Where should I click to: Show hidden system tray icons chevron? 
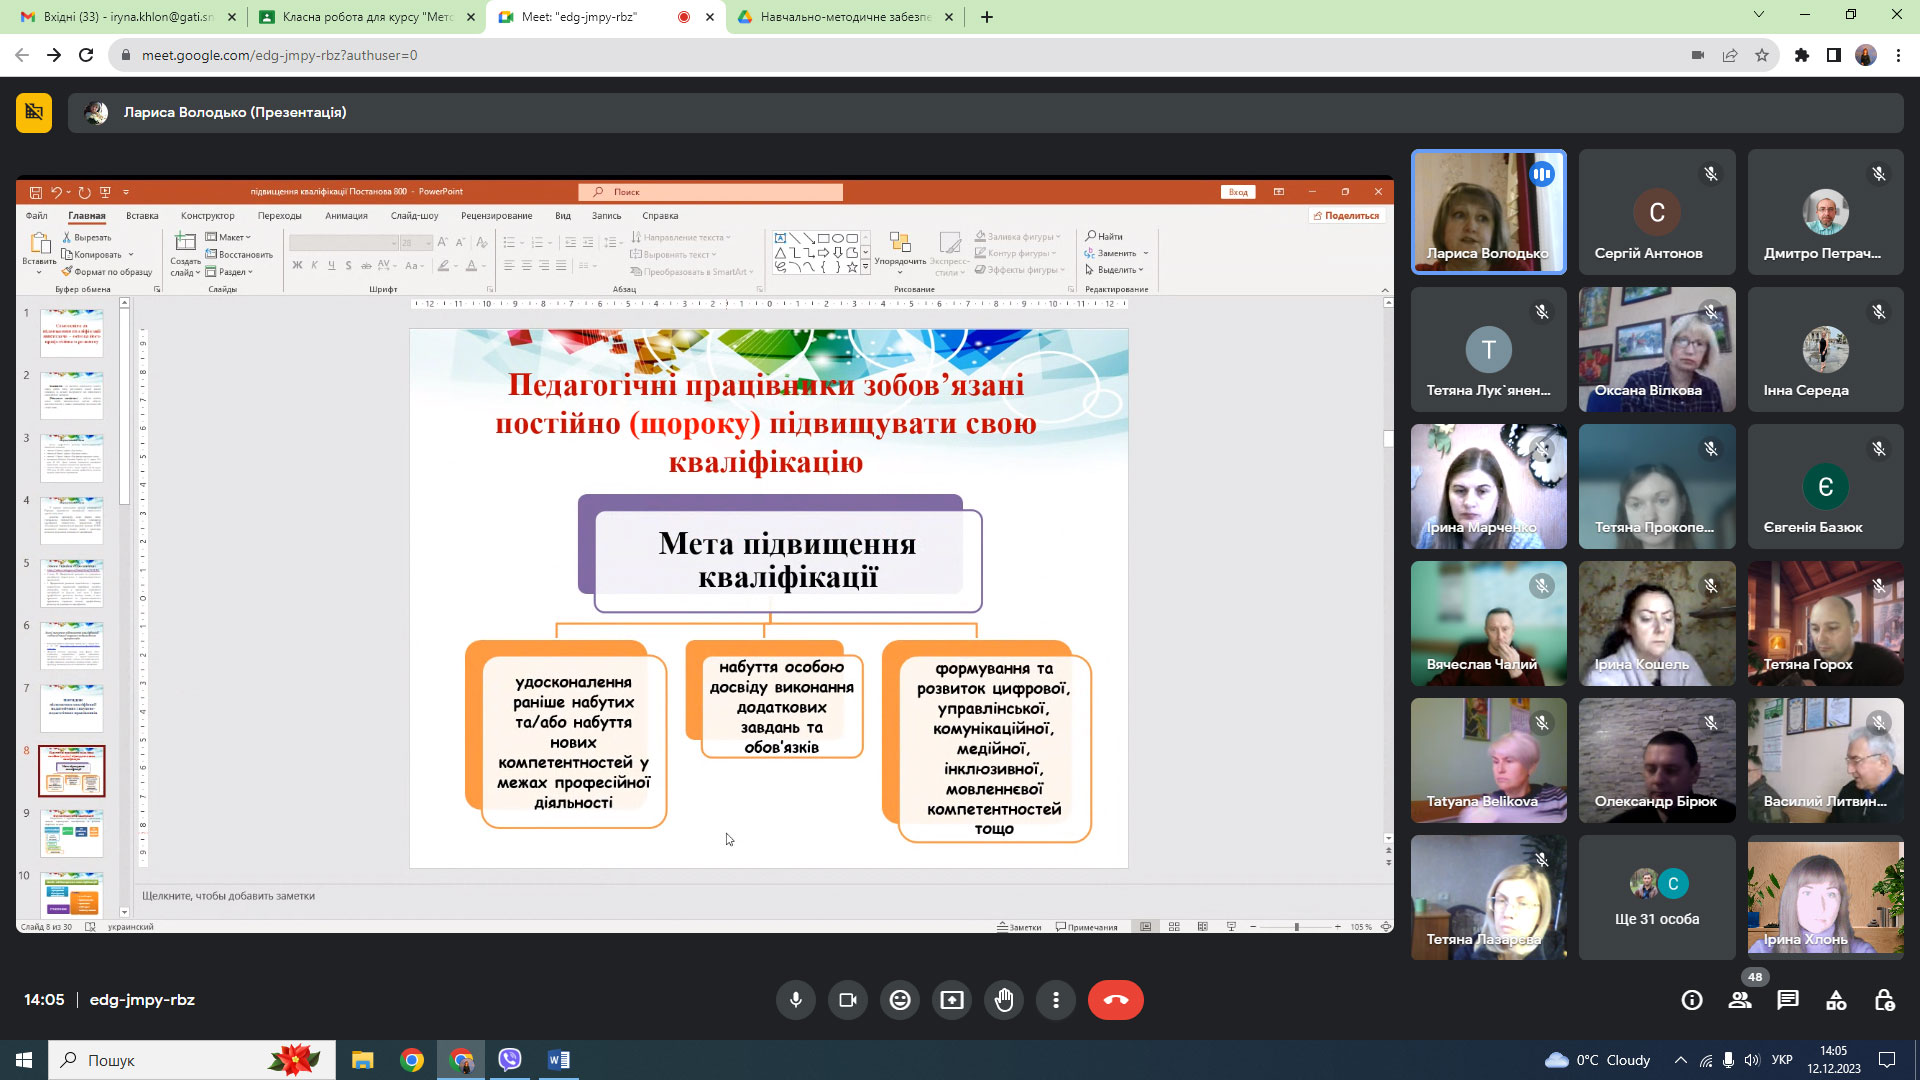(x=1680, y=1060)
